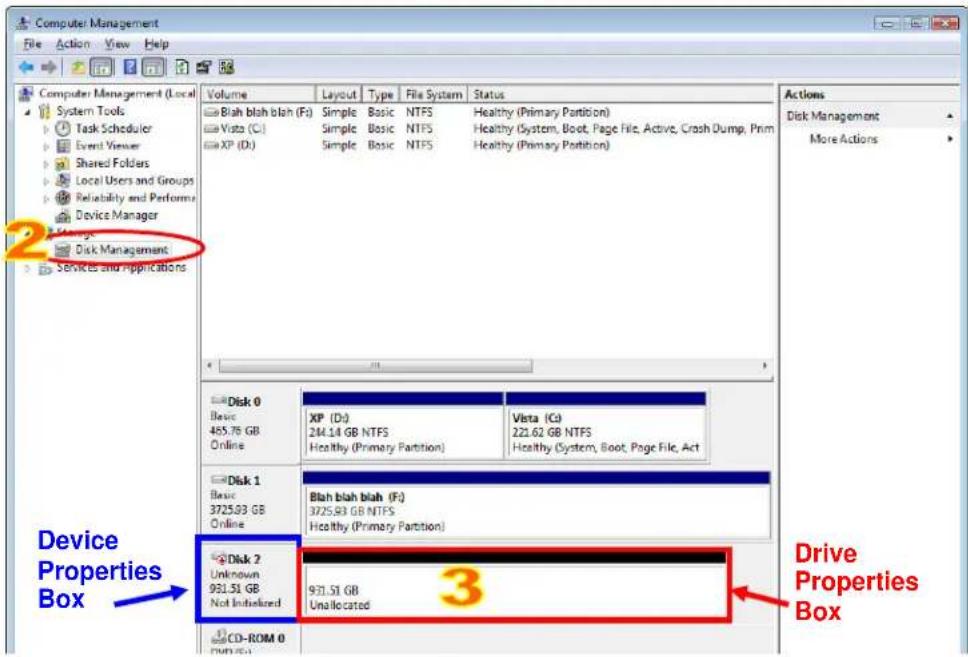Click the Event Viewer icon in the tree
Screen dimensions: 968x657
point(63,146)
